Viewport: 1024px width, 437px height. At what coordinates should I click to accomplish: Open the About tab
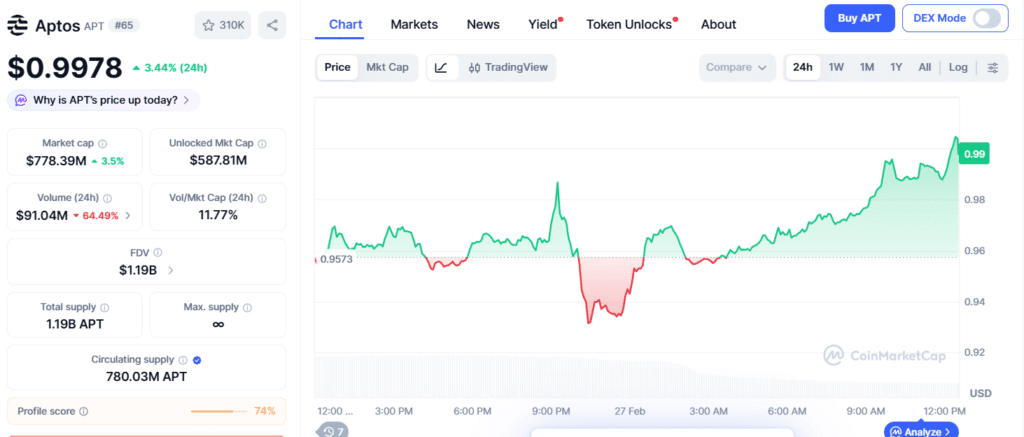[x=718, y=24]
